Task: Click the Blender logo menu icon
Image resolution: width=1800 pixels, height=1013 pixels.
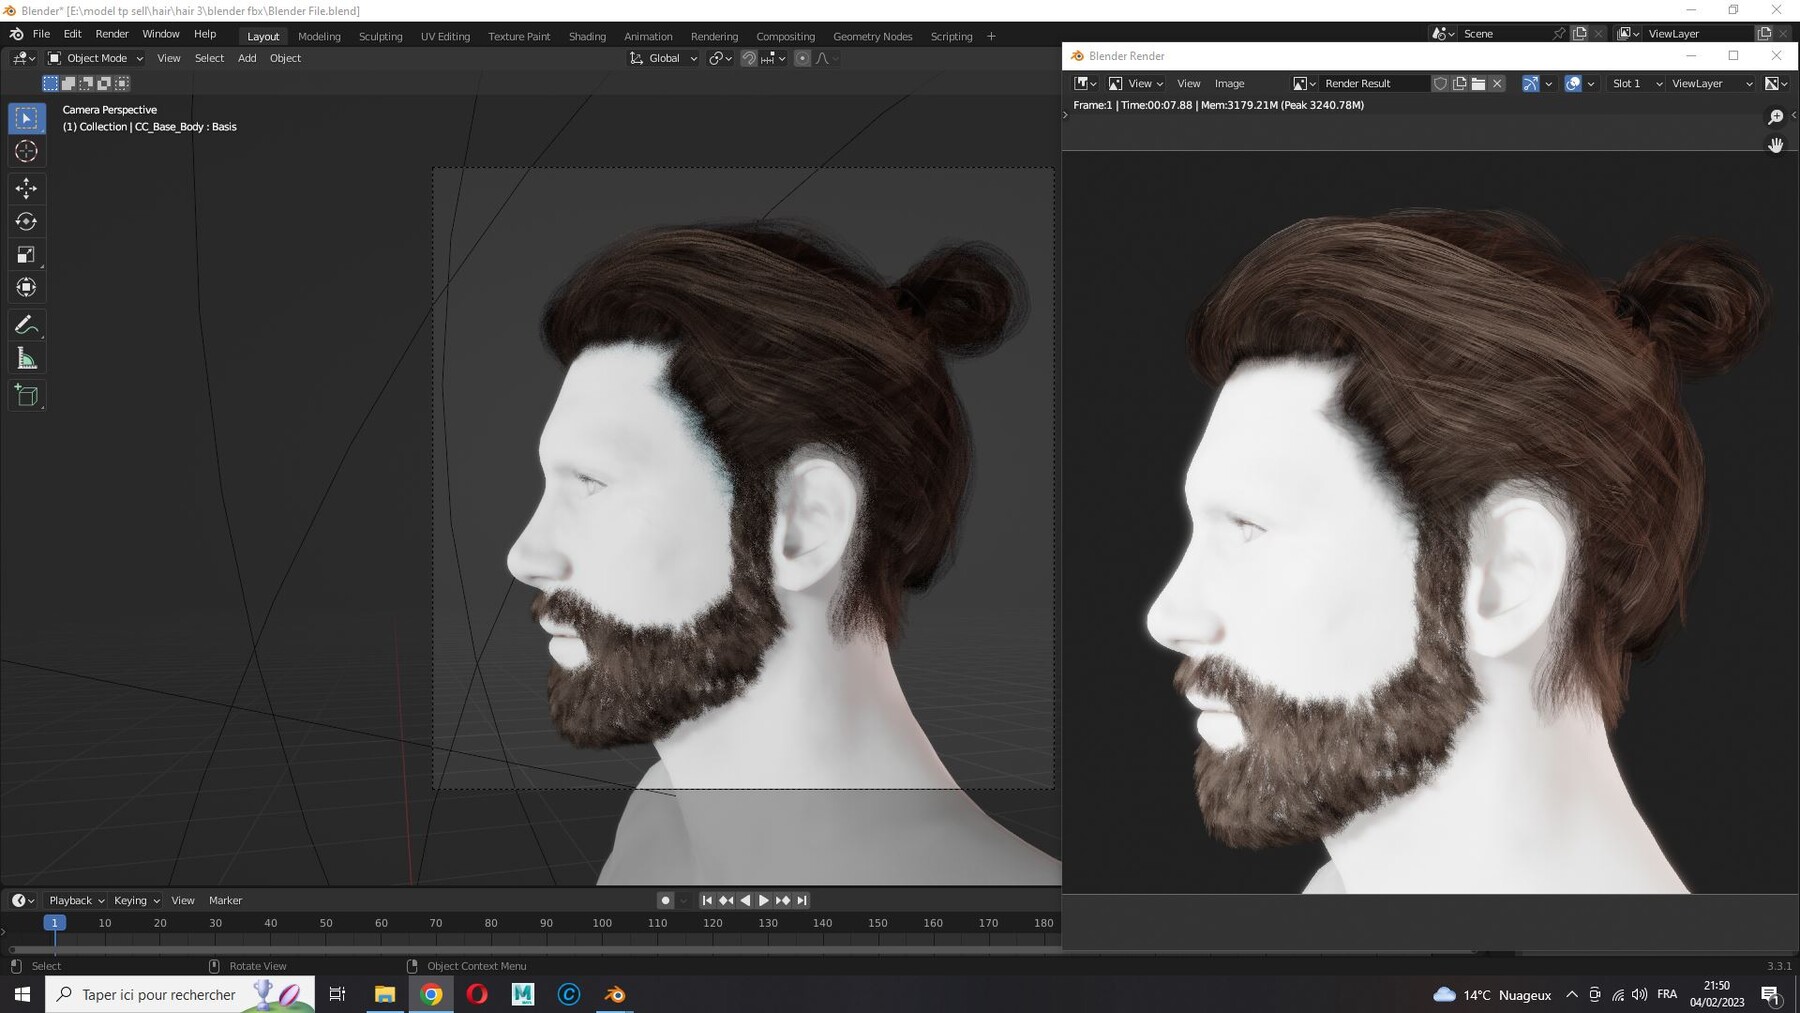Action: [x=17, y=34]
